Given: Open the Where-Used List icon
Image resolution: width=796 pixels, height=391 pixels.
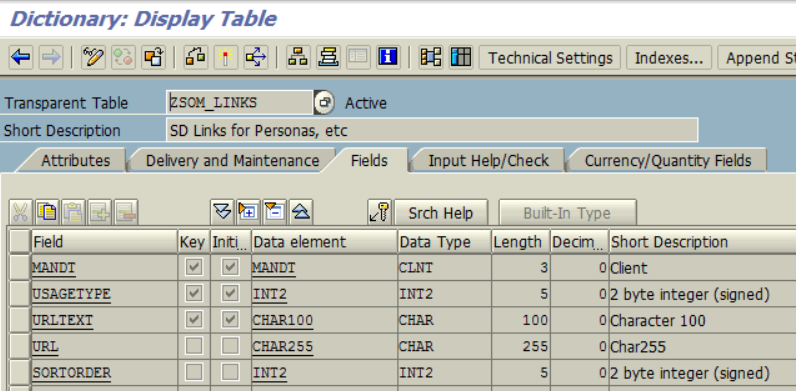Looking at the screenshot, I should tap(255, 57).
